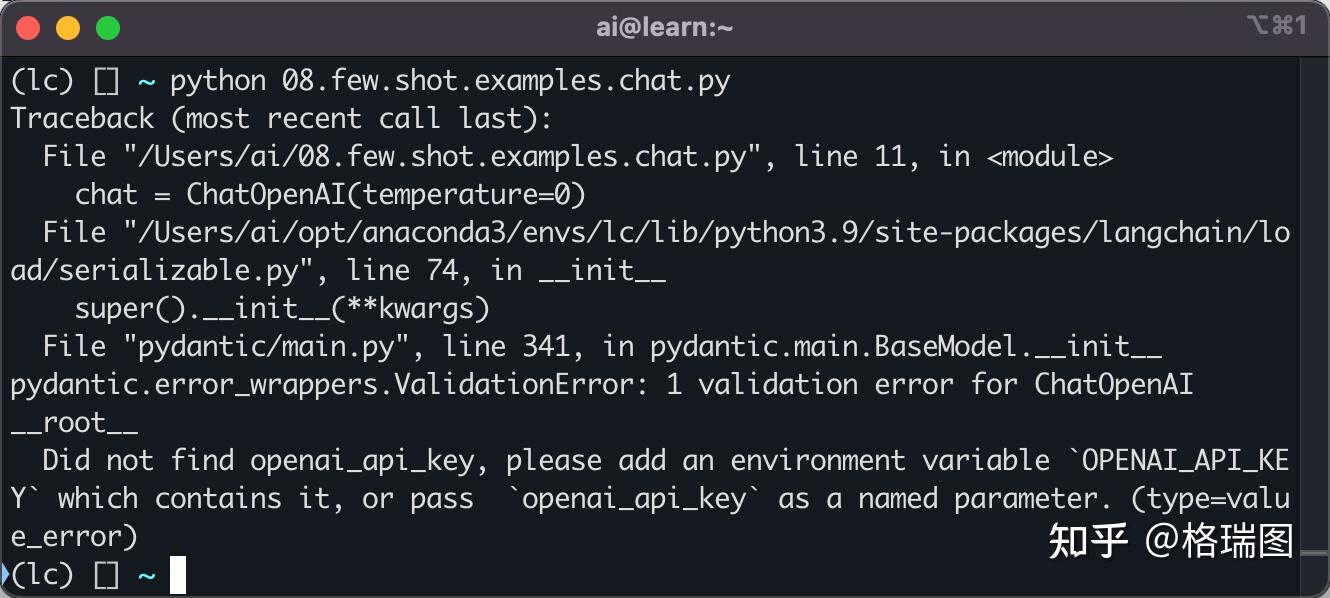Click the __root__ line in the error
This screenshot has width=1330, height=598.
point(74,423)
